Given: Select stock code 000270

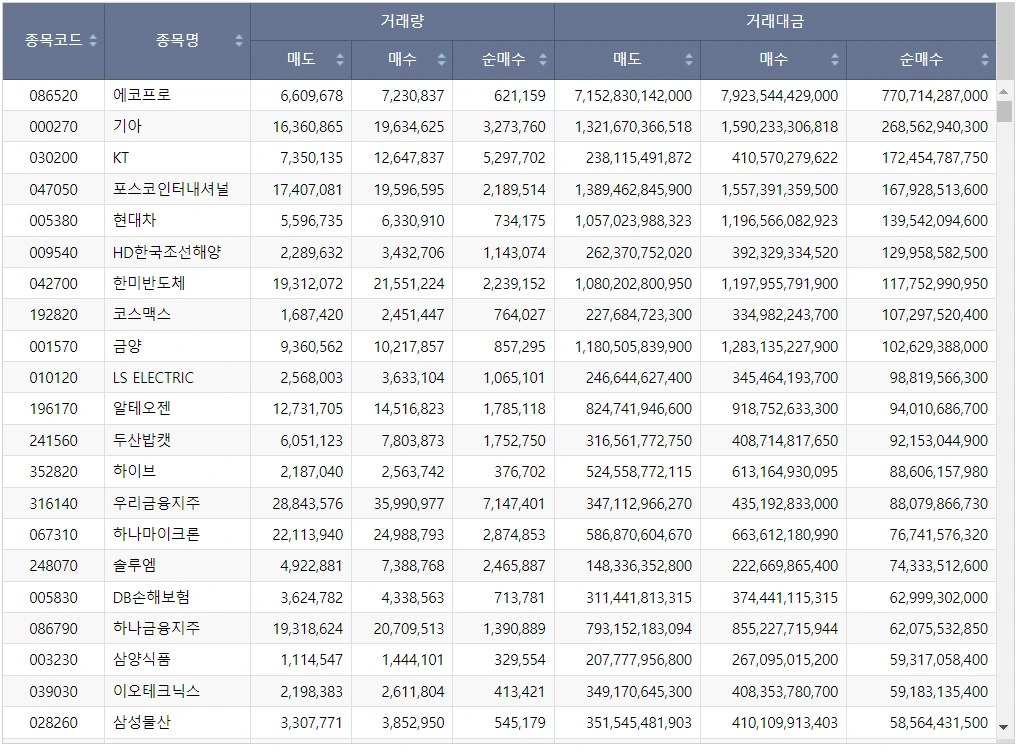Looking at the screenshot, I should 53,127.
